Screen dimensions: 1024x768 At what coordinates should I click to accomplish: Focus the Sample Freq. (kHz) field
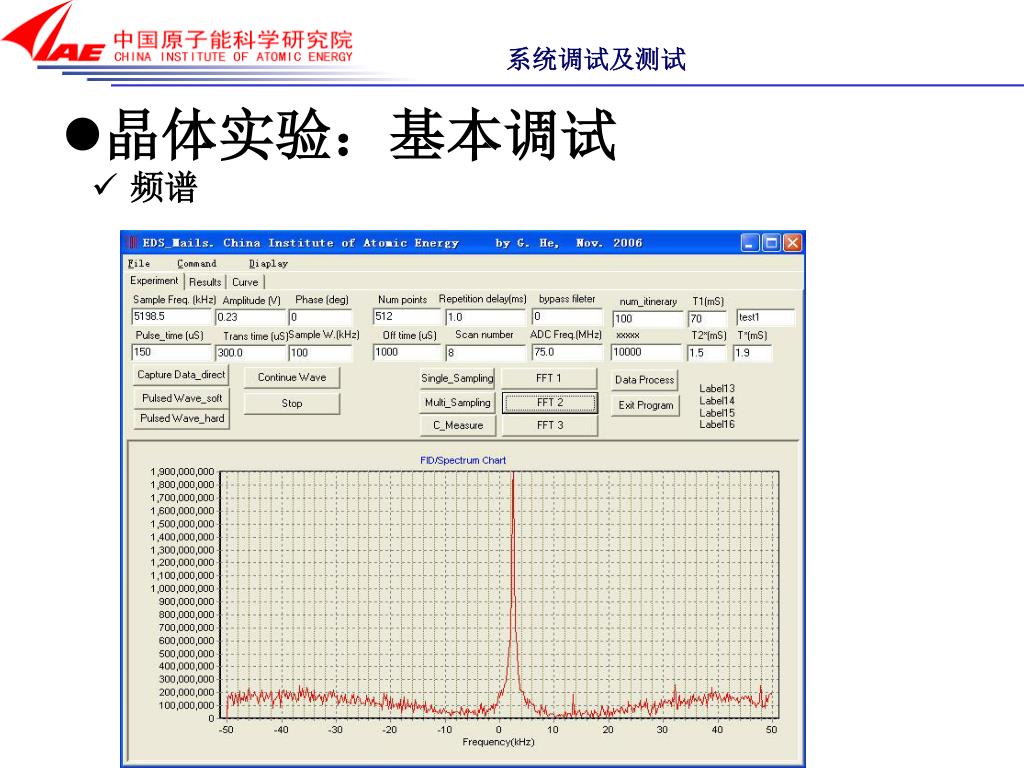[x=171, y=318]
